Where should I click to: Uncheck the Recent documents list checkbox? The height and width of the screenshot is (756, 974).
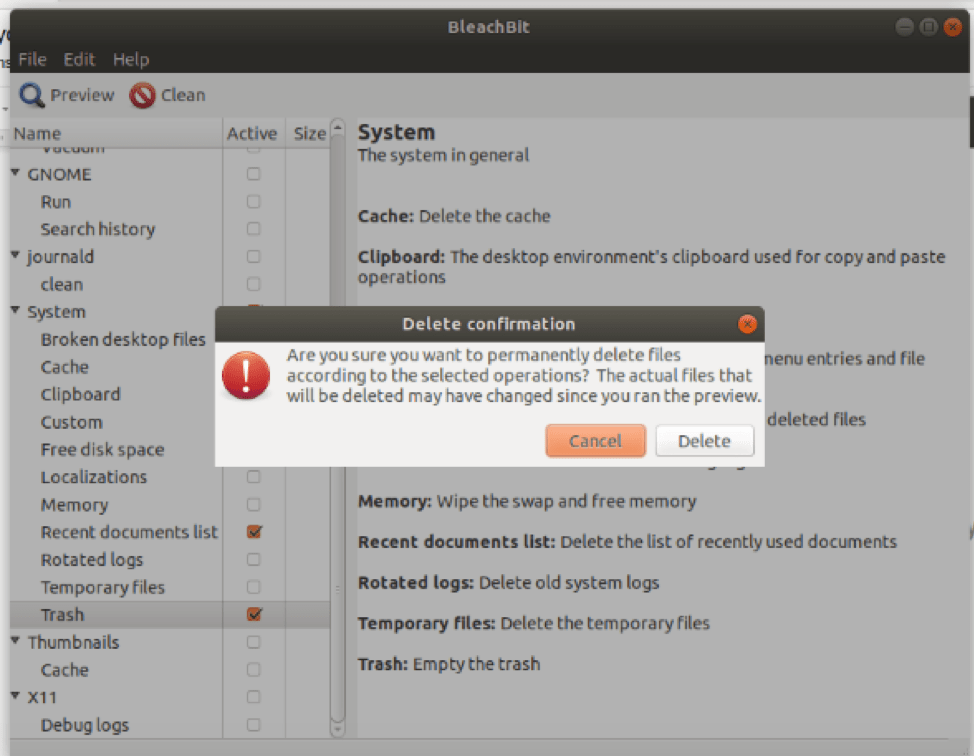(x=254, y=532)
